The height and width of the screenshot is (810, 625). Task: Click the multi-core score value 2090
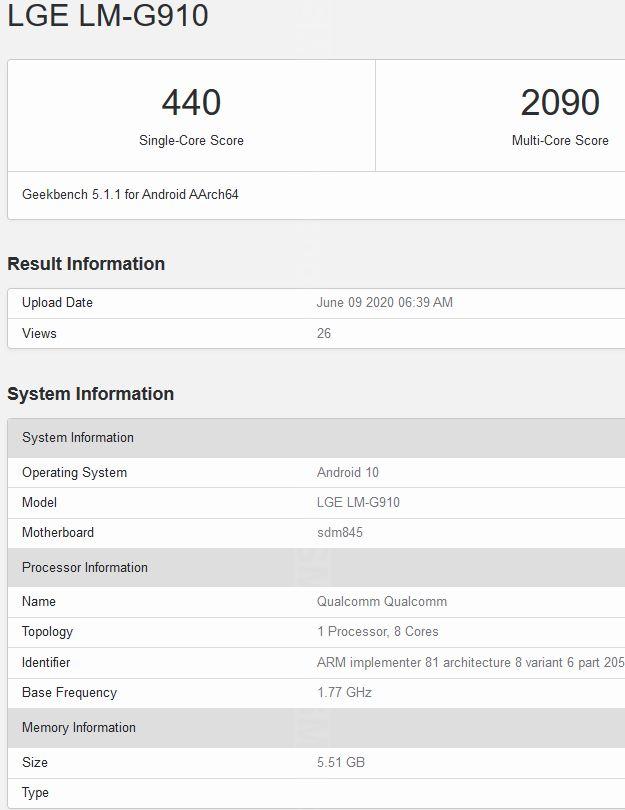point(560,103)
